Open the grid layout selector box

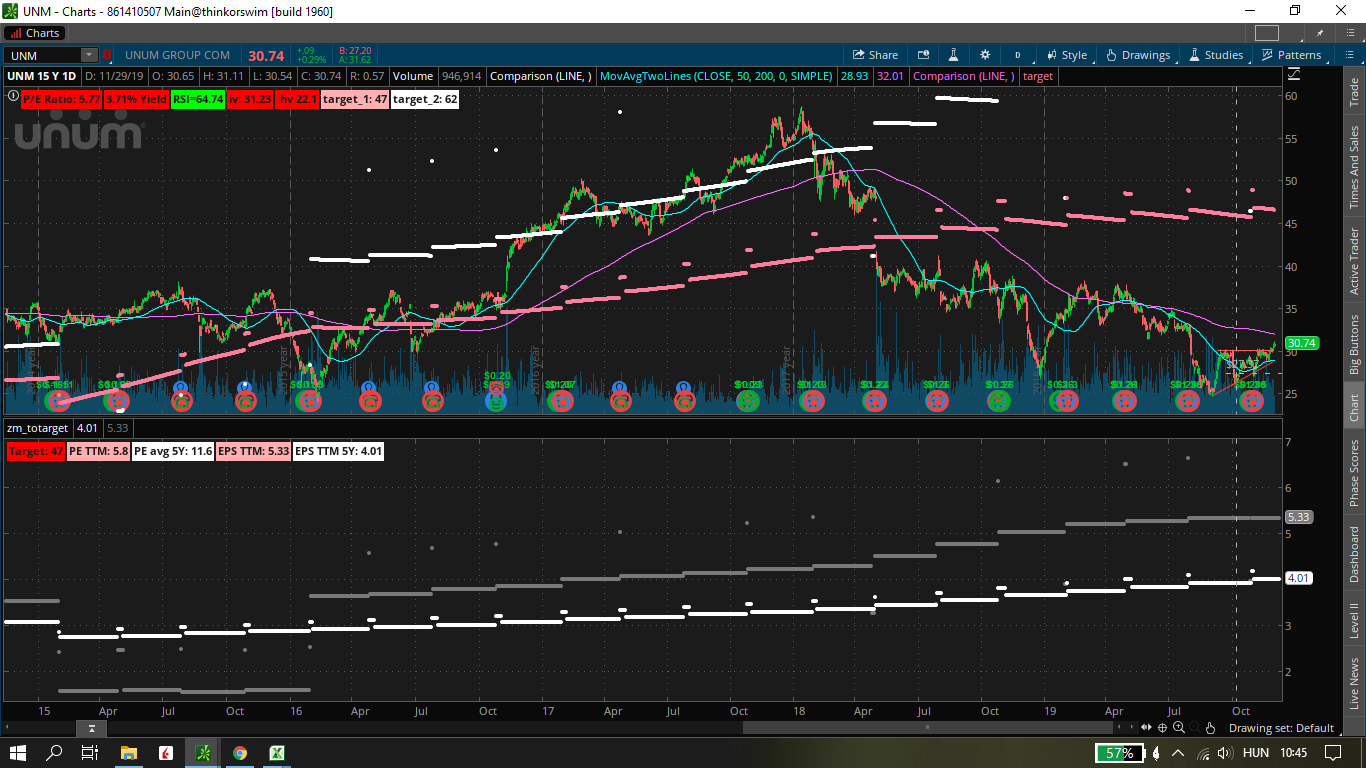point(1266,33)
